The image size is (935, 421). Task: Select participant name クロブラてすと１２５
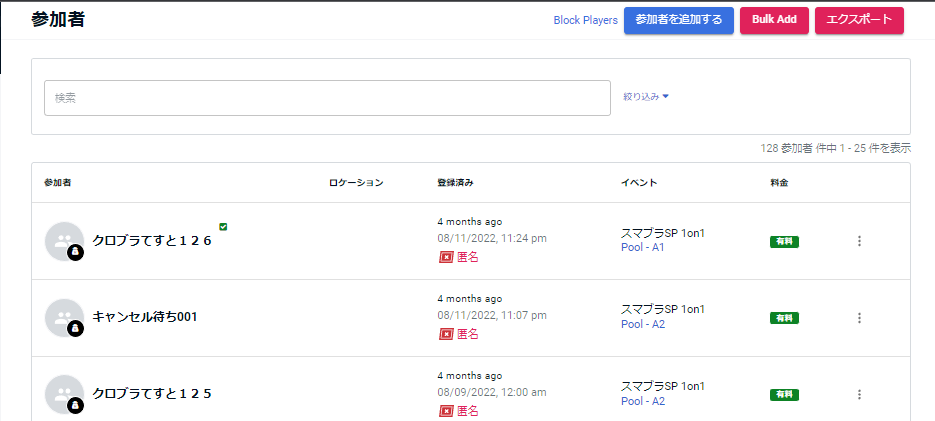pyautogui.click(x=152, y=394)
